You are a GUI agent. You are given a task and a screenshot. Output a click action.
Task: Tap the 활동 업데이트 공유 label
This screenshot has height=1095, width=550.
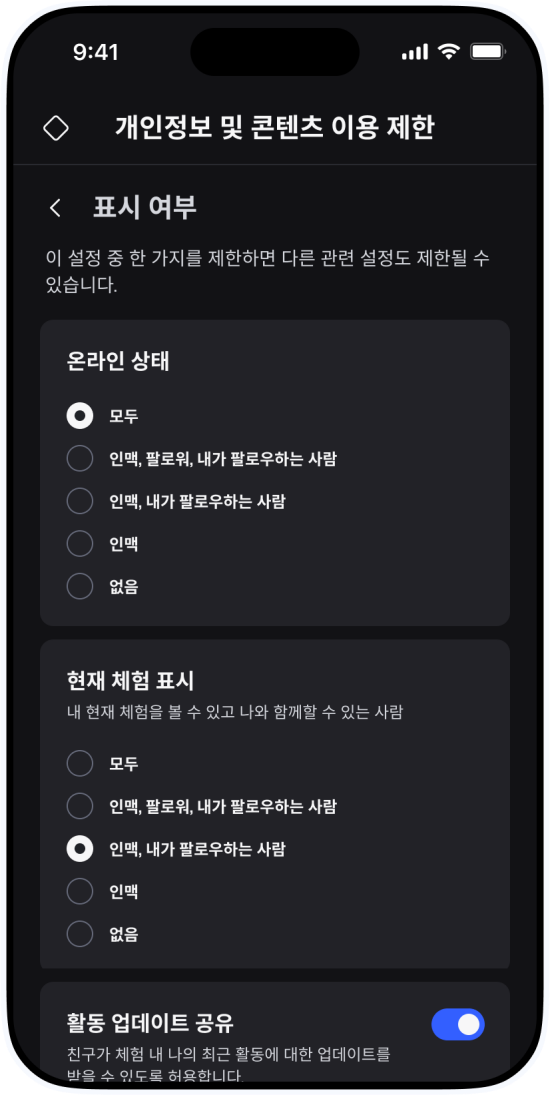(150, 1024)
